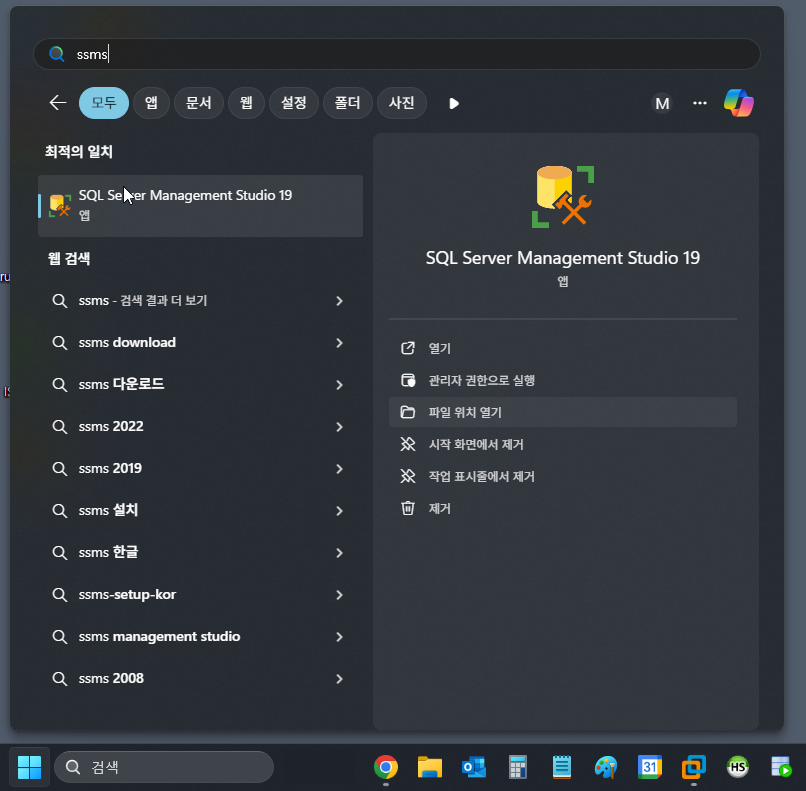This screenshot has width=806, height=791.
Task: Expand chevron for 'ssms-setup-kor'
Action: (x=339, y=595)
